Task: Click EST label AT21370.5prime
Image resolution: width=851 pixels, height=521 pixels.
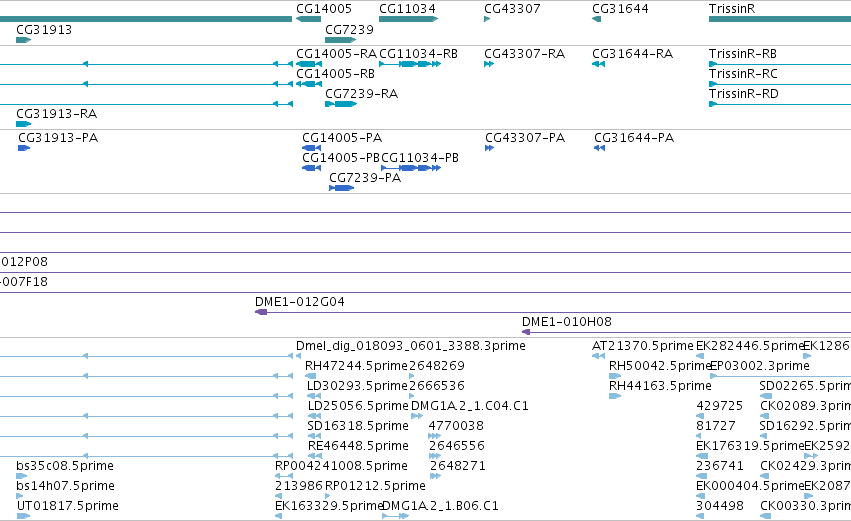Action: click(x=643, y=346)
